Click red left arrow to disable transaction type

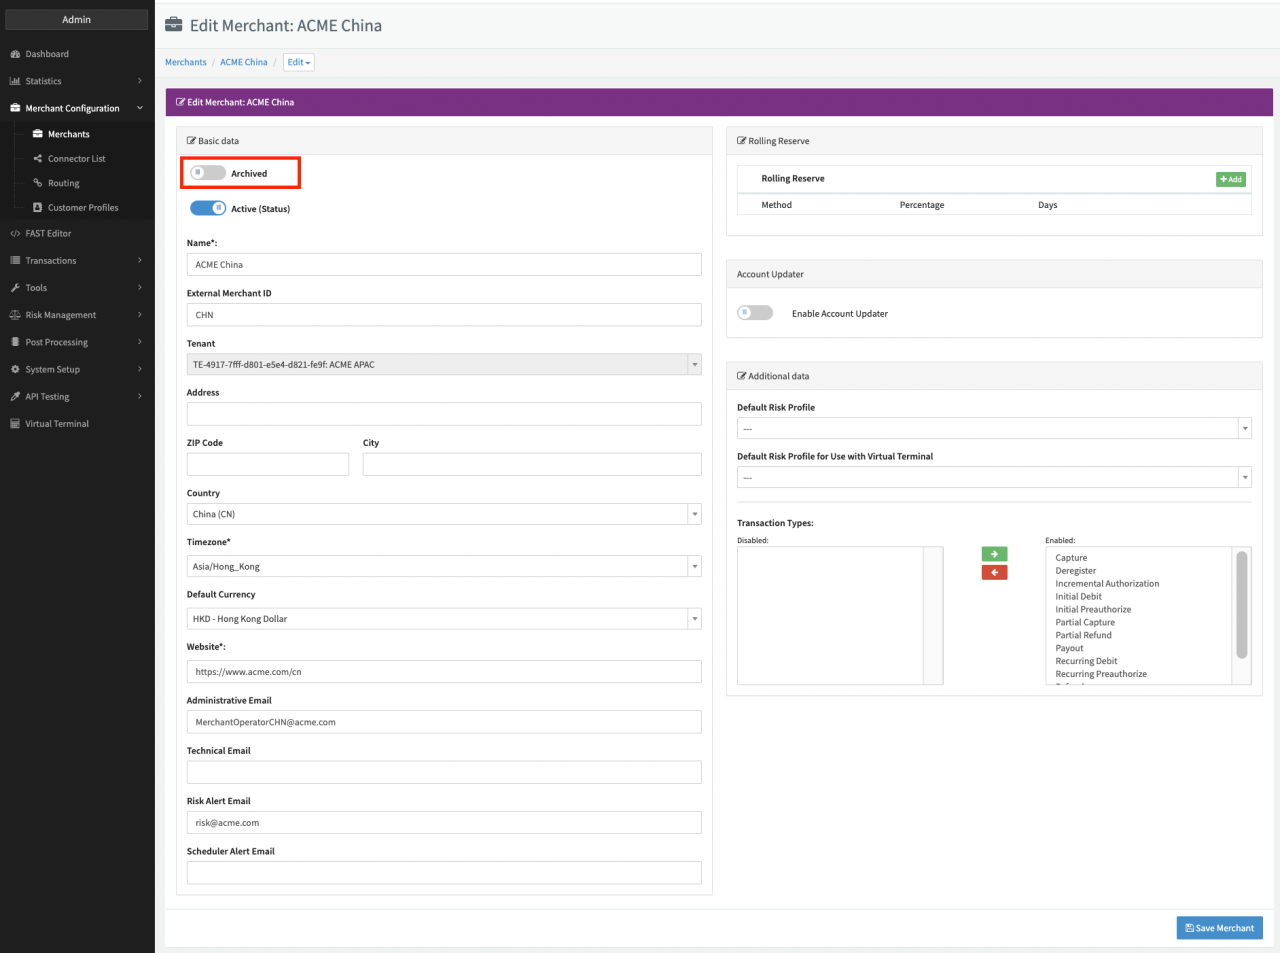pos(994,573)
